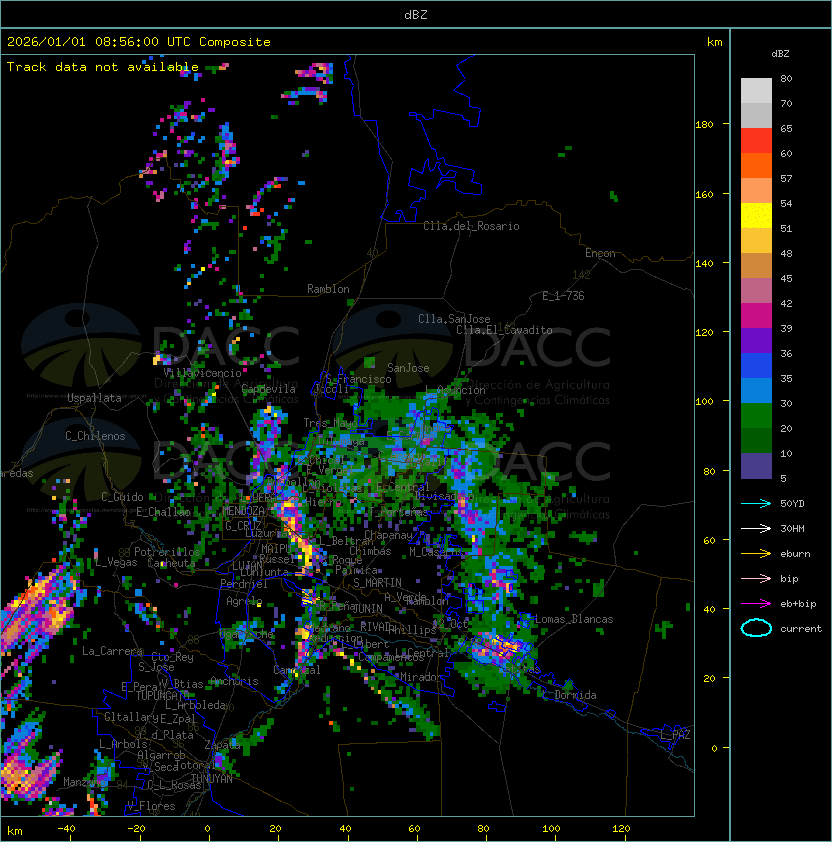Select the dark green 10-20 dBZ swatch
Screen dimensions: 832x842
(756, 441)
